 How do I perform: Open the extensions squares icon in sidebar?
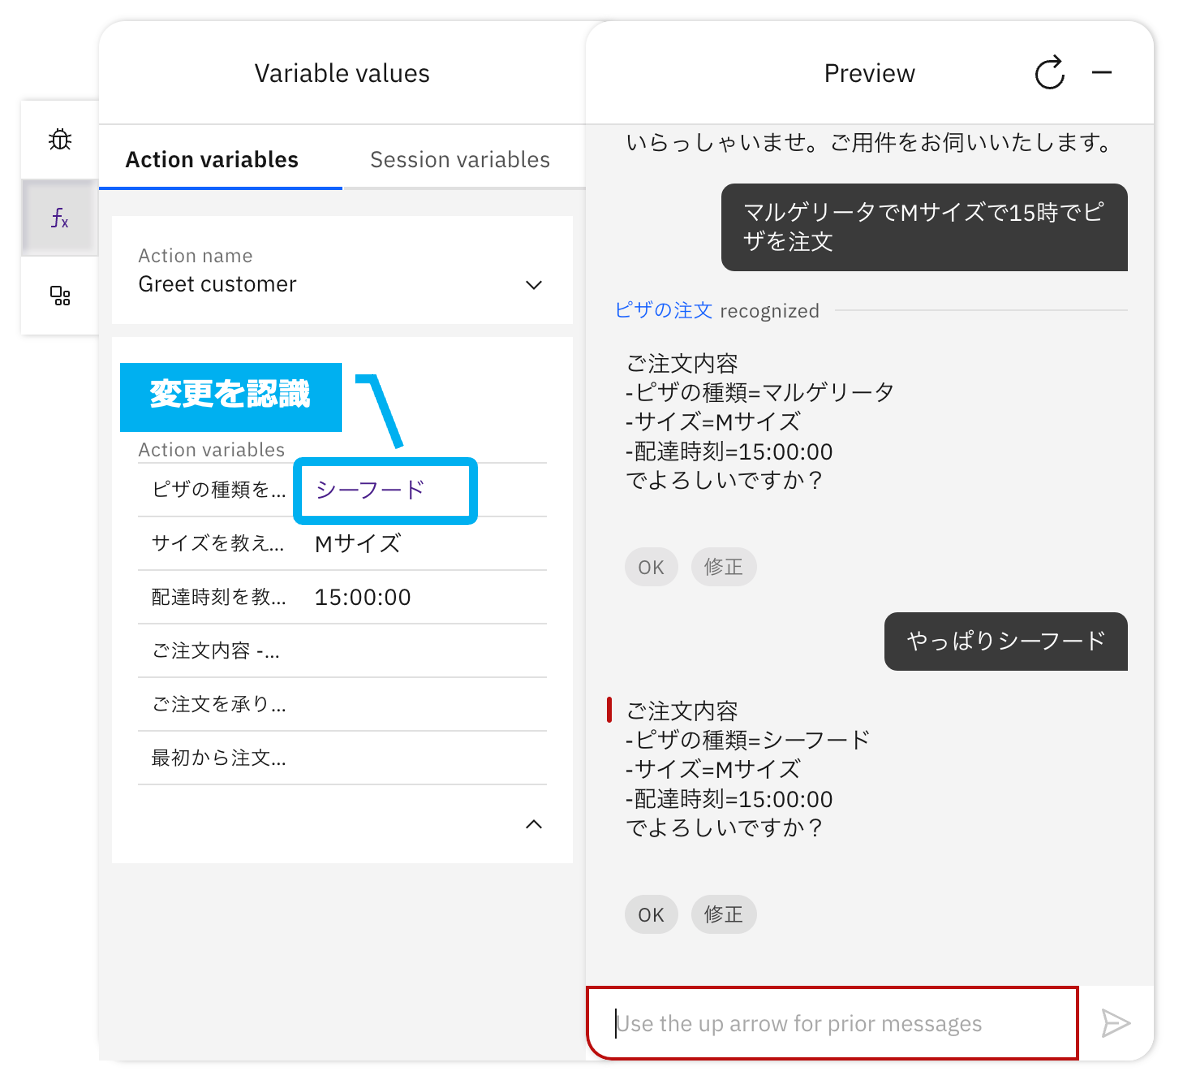pos(59,296)
